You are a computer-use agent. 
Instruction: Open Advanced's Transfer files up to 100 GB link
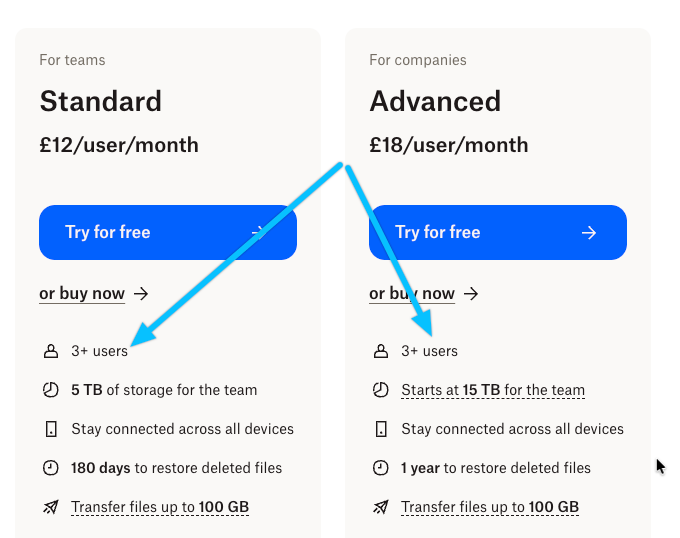click(490, 507)
